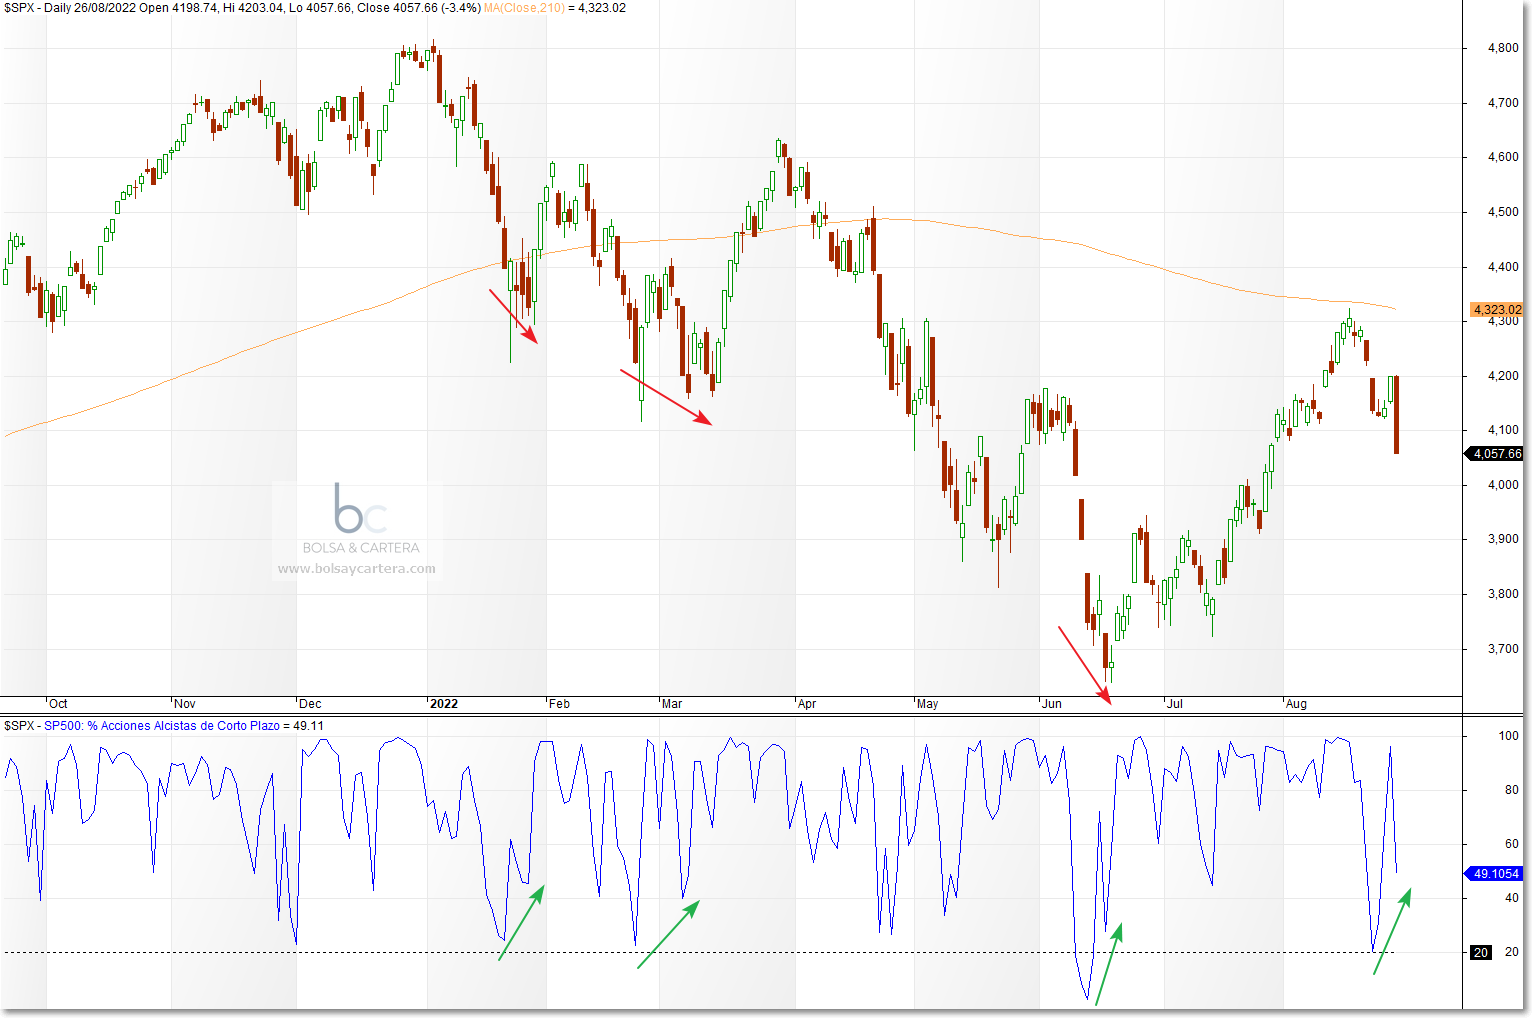Select the black 4,057.66 last close tag

tap(1495, 454)
